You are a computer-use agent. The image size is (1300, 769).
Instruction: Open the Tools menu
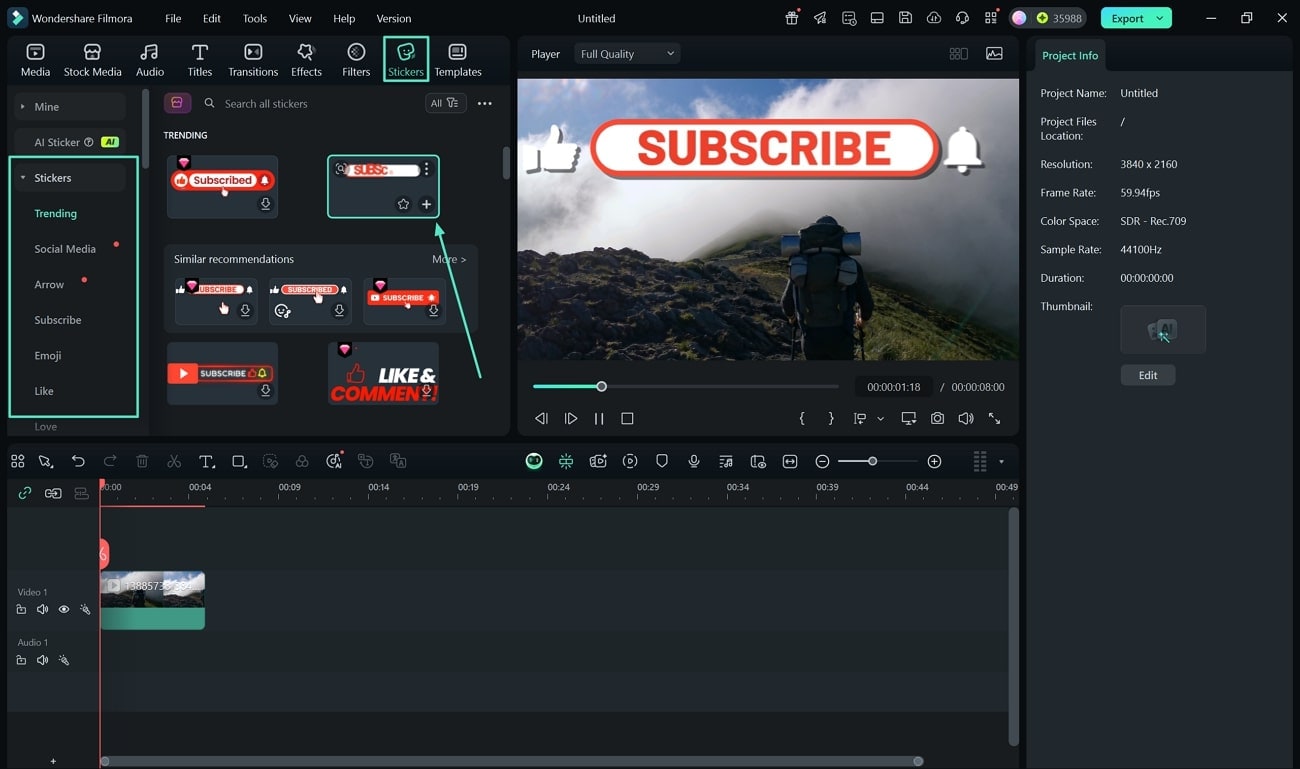click(x=255, y=18)
